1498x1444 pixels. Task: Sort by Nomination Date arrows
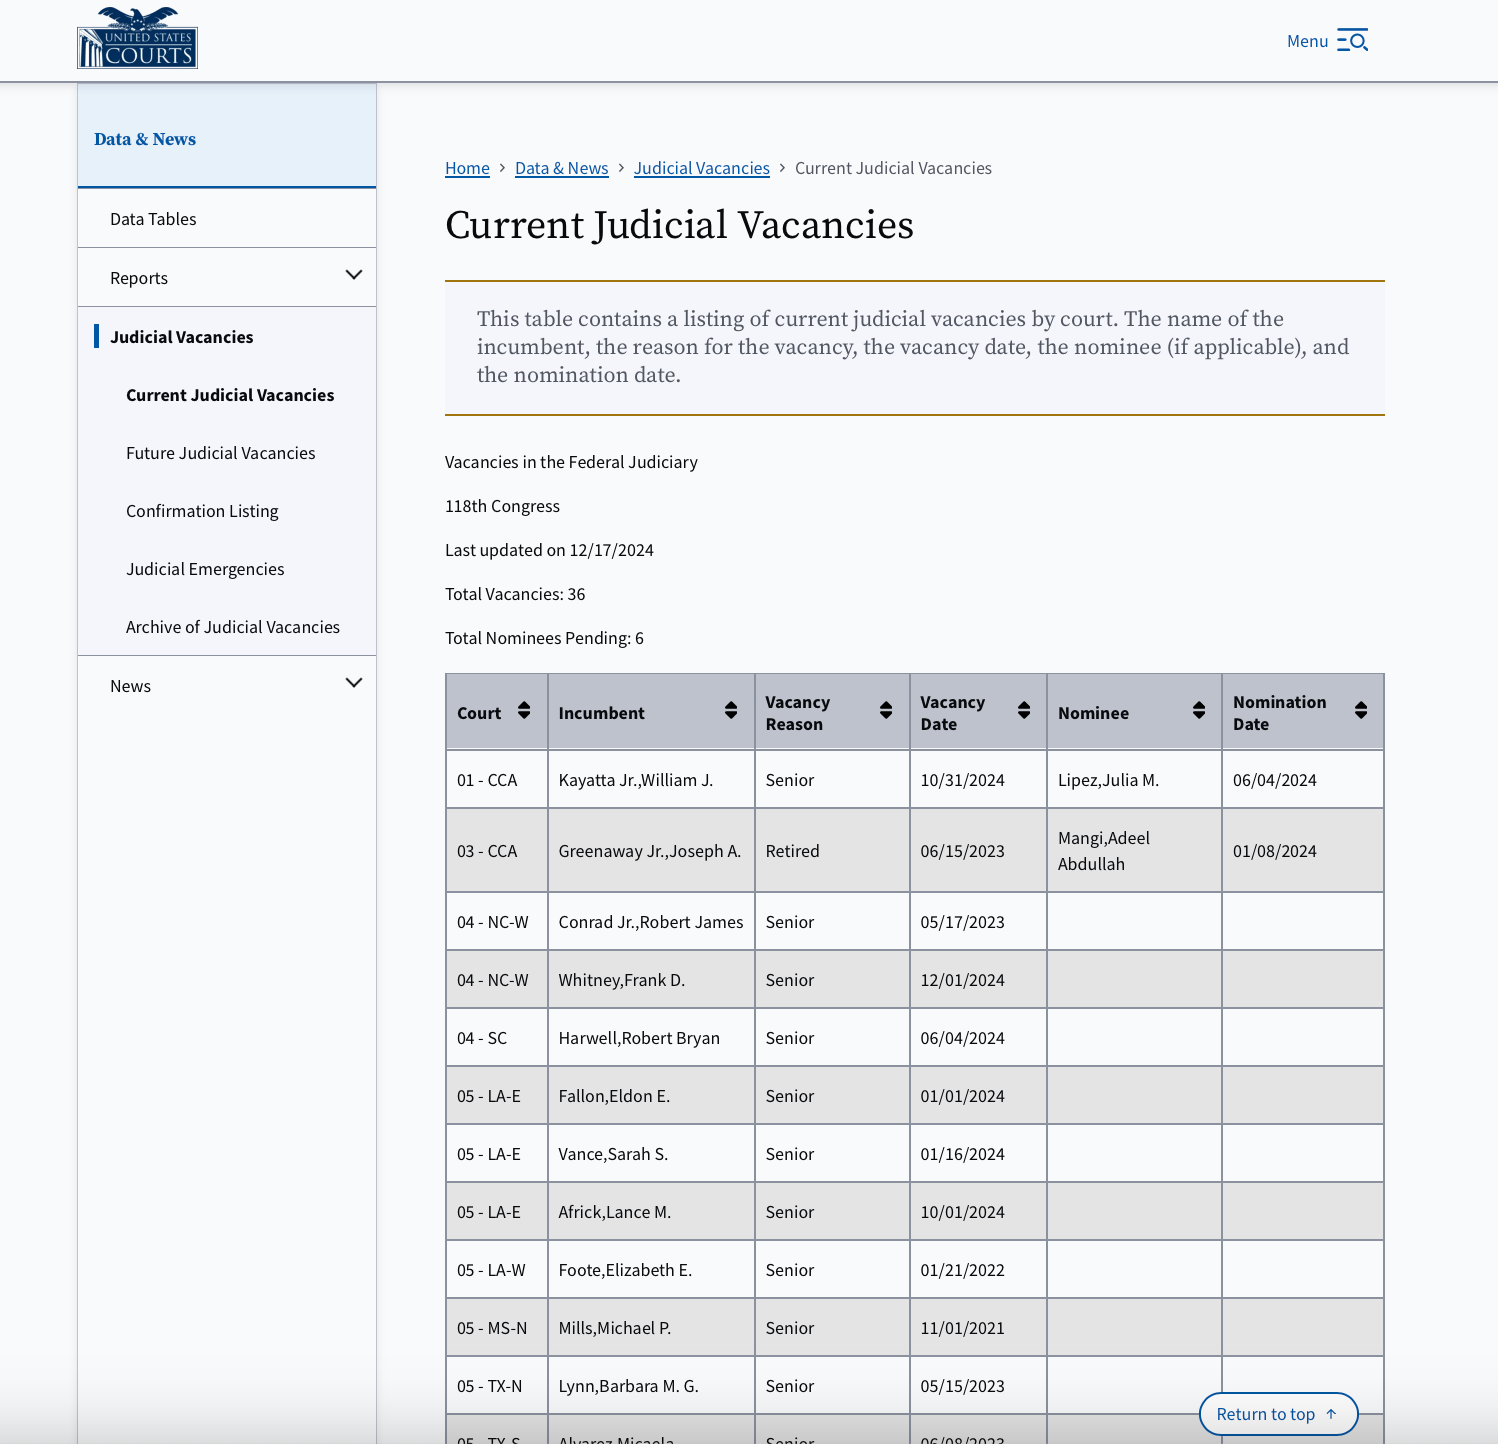tap(1361, 711)
